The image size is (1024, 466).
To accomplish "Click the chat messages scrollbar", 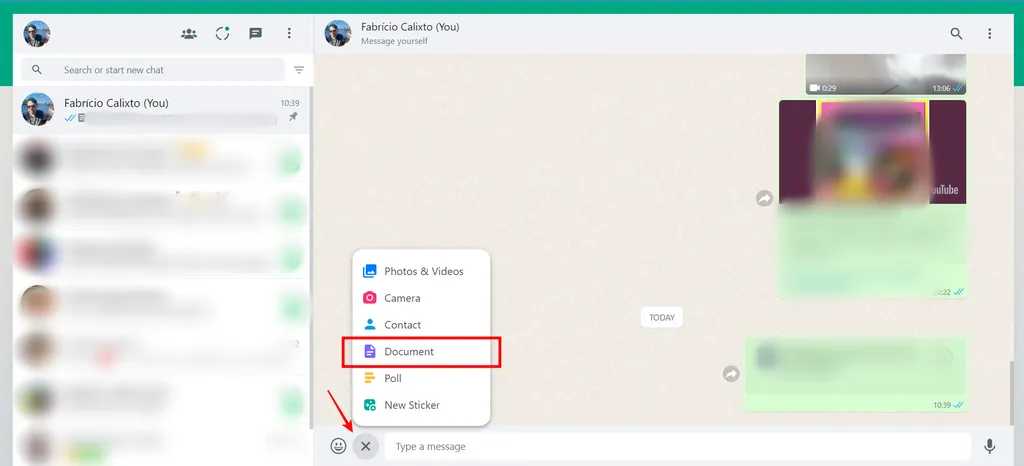I will point(1010,392).
